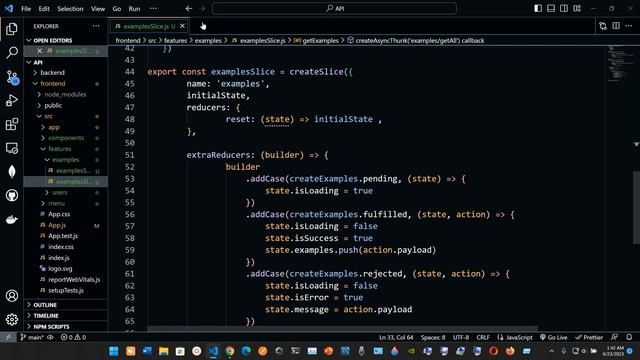Image resolution: width=640 pixels, height=360 pixels.
Task: Open the overflow menu ellipsis after Run
Action: pos(153,9)
